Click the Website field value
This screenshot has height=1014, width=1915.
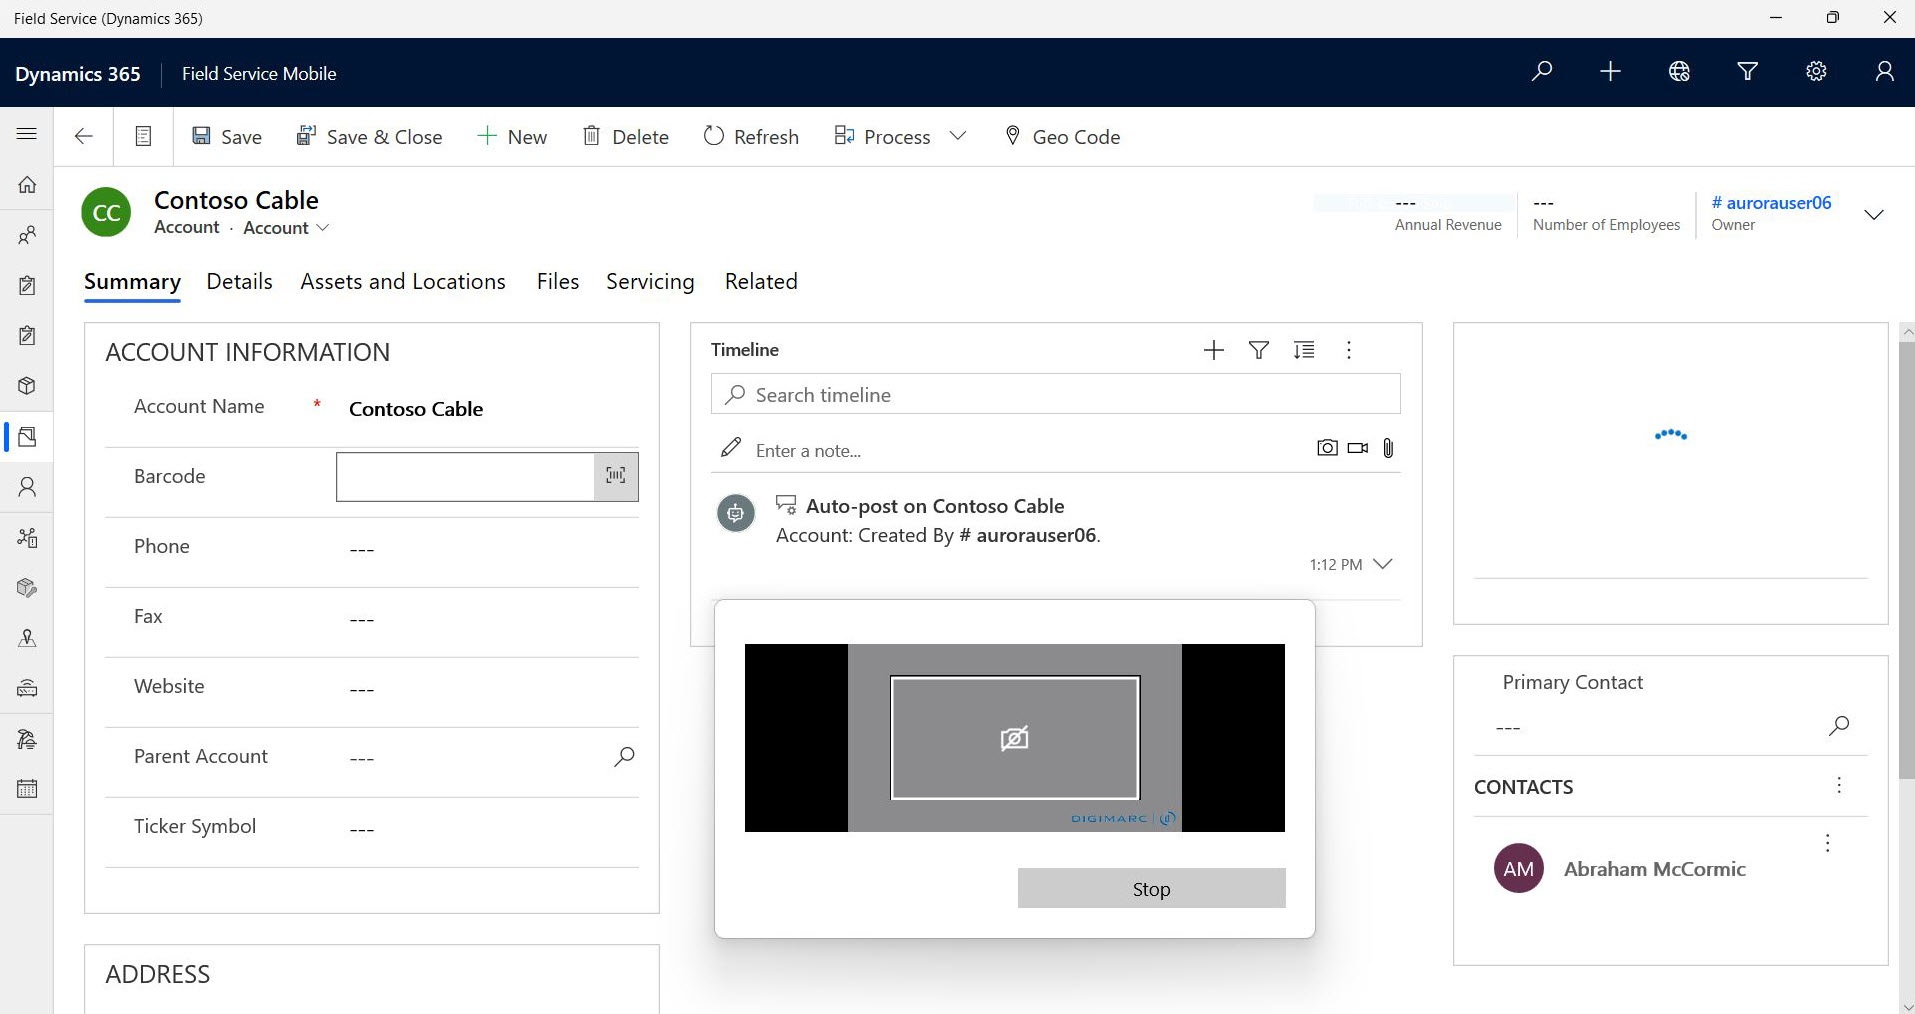[362, 690]
